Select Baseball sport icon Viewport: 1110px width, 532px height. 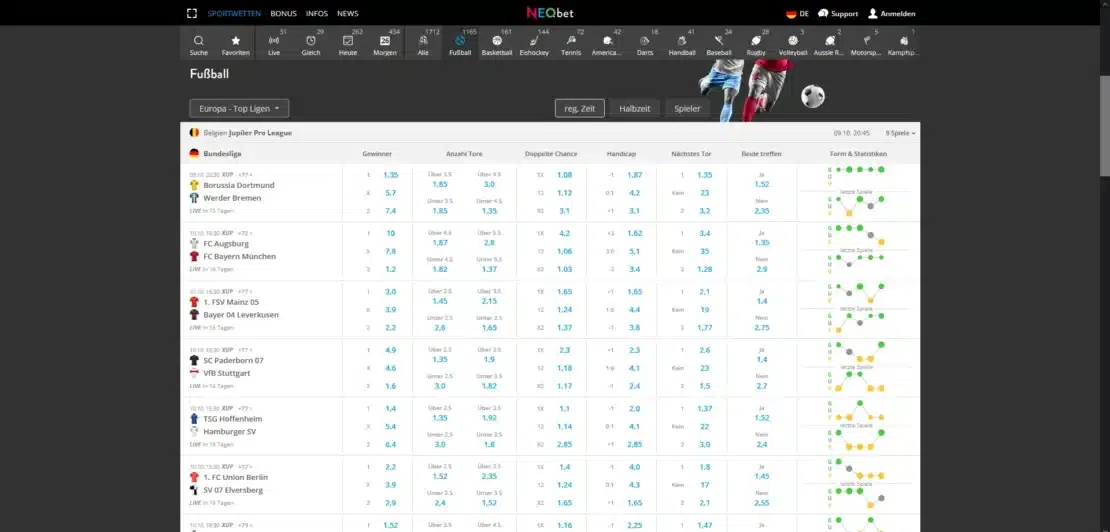click(719, 41)
